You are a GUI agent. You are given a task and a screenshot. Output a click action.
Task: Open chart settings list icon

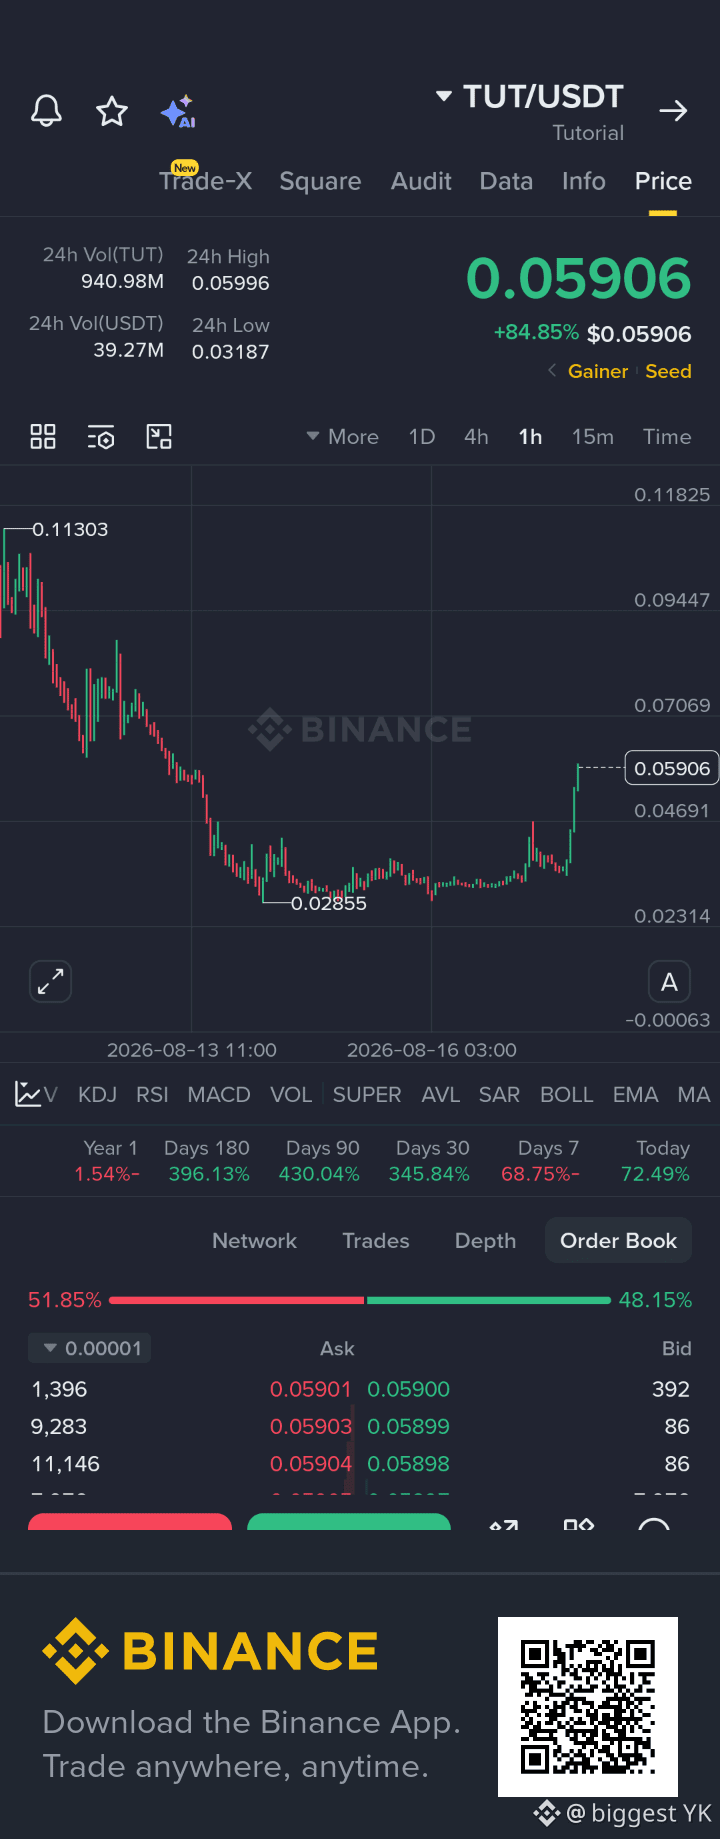[x=101, y=436]
